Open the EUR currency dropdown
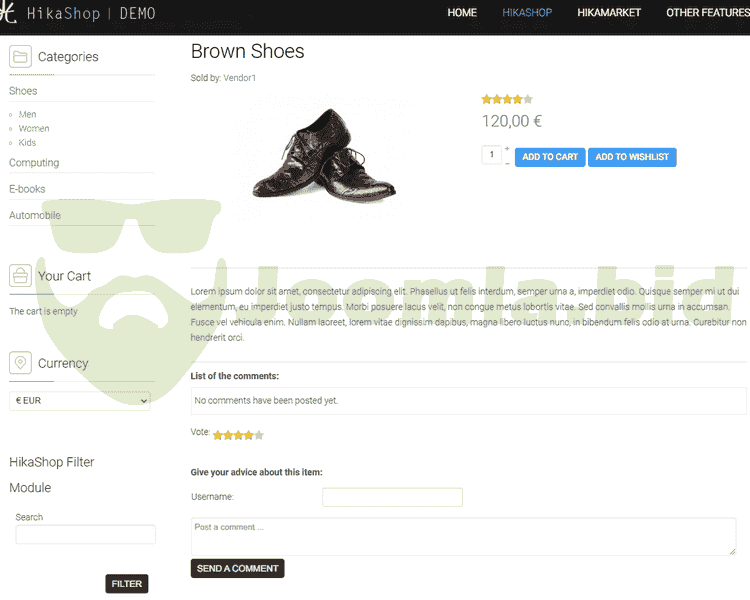Screen dimensions: 750x600 click(x=80, y=401)
